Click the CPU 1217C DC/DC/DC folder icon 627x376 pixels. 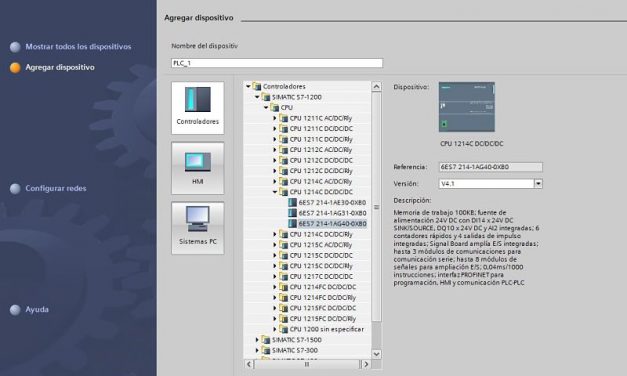click(x=284, y=276)
